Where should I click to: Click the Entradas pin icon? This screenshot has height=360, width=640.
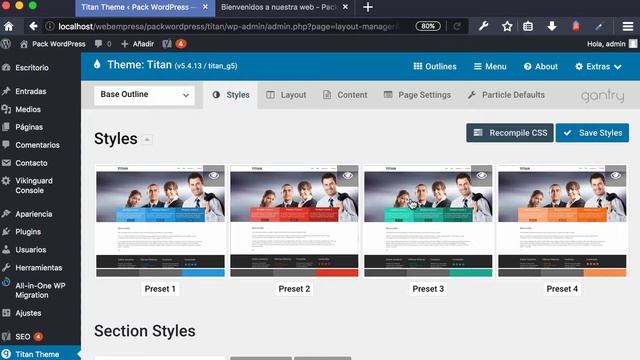click(x=6, y=91)
